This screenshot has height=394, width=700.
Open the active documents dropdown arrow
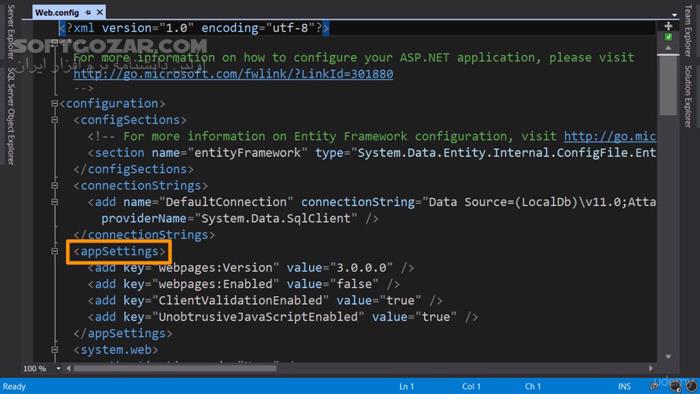675,15
